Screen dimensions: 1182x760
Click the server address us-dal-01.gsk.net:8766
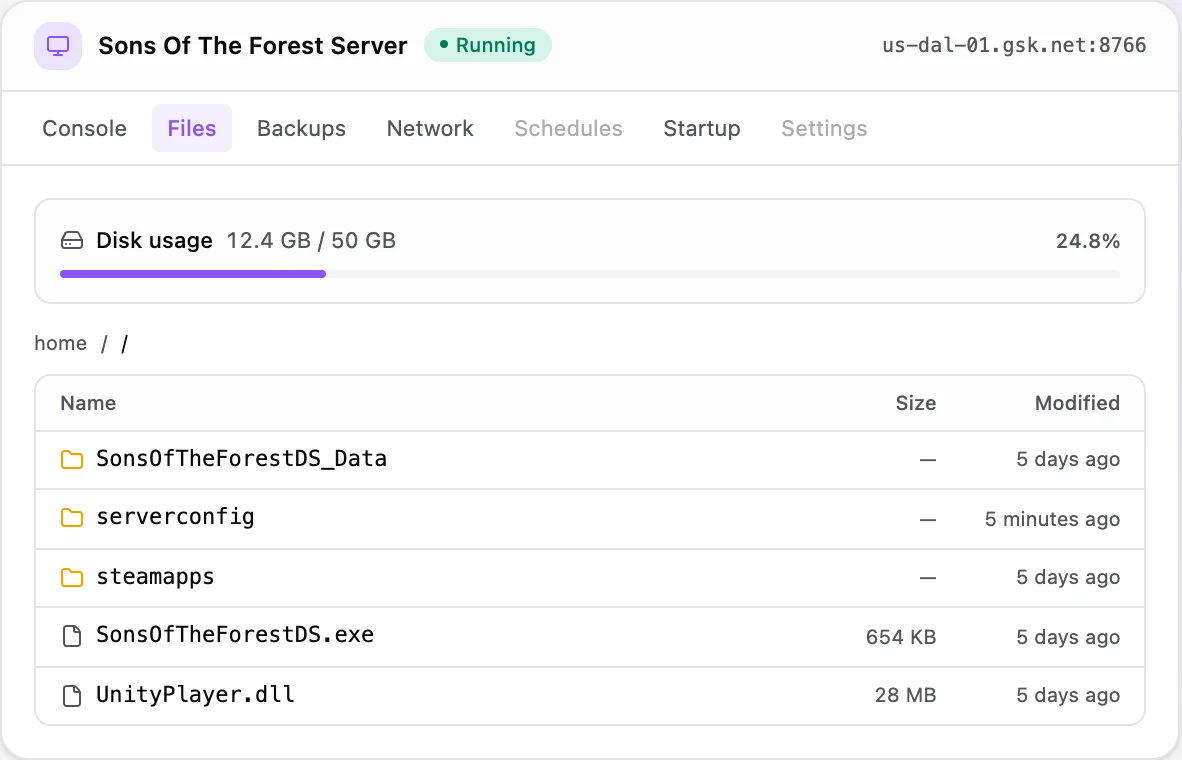click(1014, 45)
